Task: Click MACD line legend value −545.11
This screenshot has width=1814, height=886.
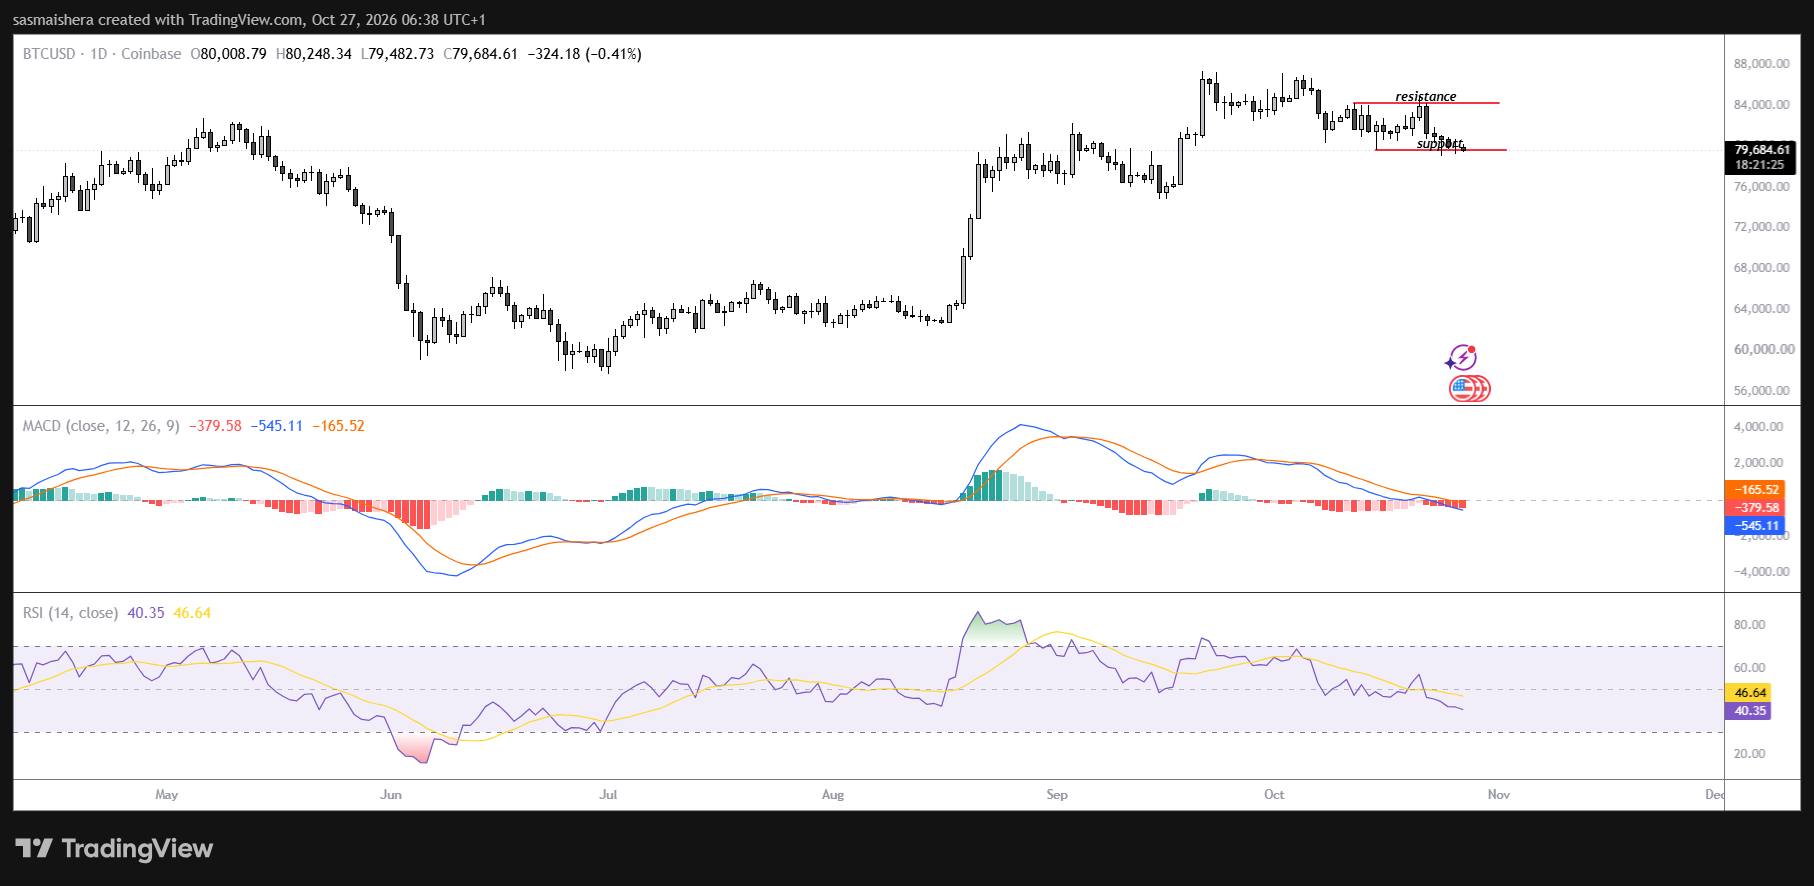Action: tap(276, 426)
